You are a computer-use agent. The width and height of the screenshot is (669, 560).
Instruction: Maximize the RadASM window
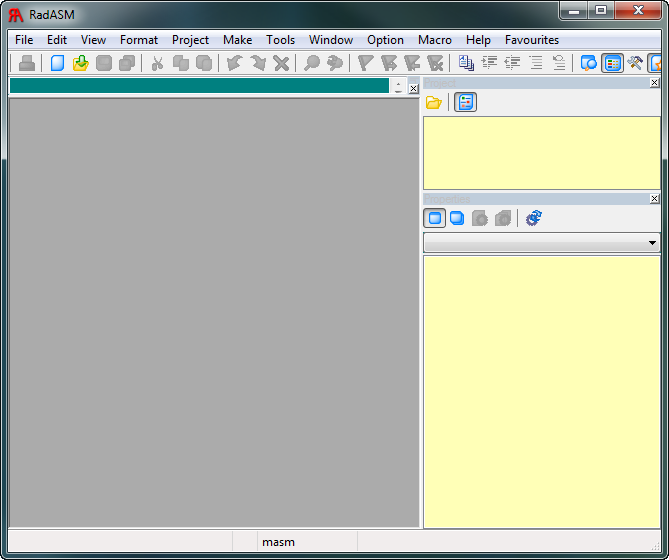(601, 10)
